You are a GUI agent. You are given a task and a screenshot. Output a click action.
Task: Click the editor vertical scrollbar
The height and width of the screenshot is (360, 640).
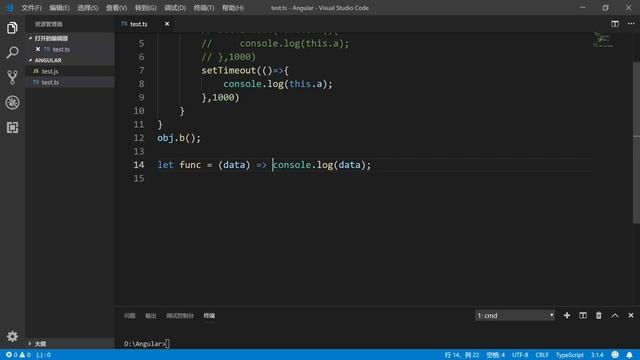[636, 142]
